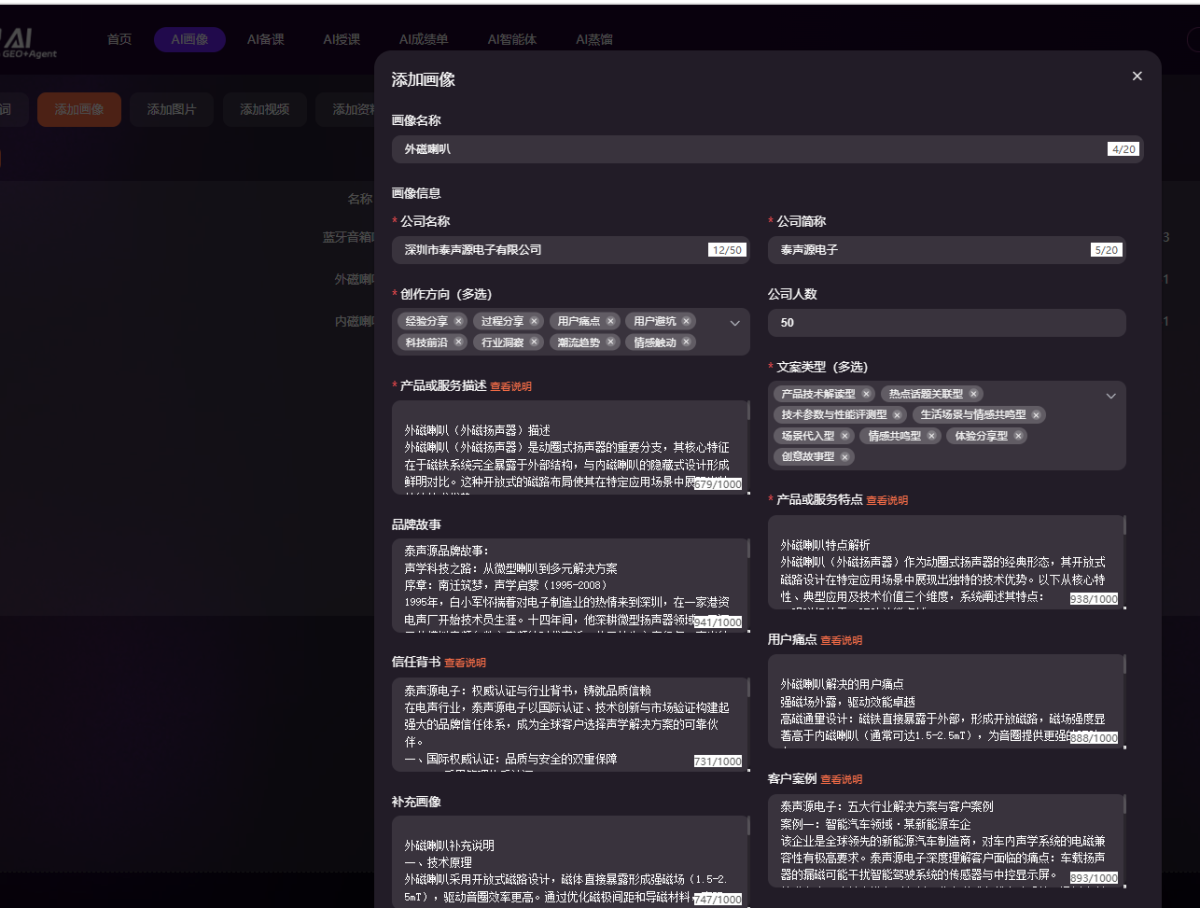Remove the 经验分享 tag
The image size is (1200, 908).
(x=458, y=321)
